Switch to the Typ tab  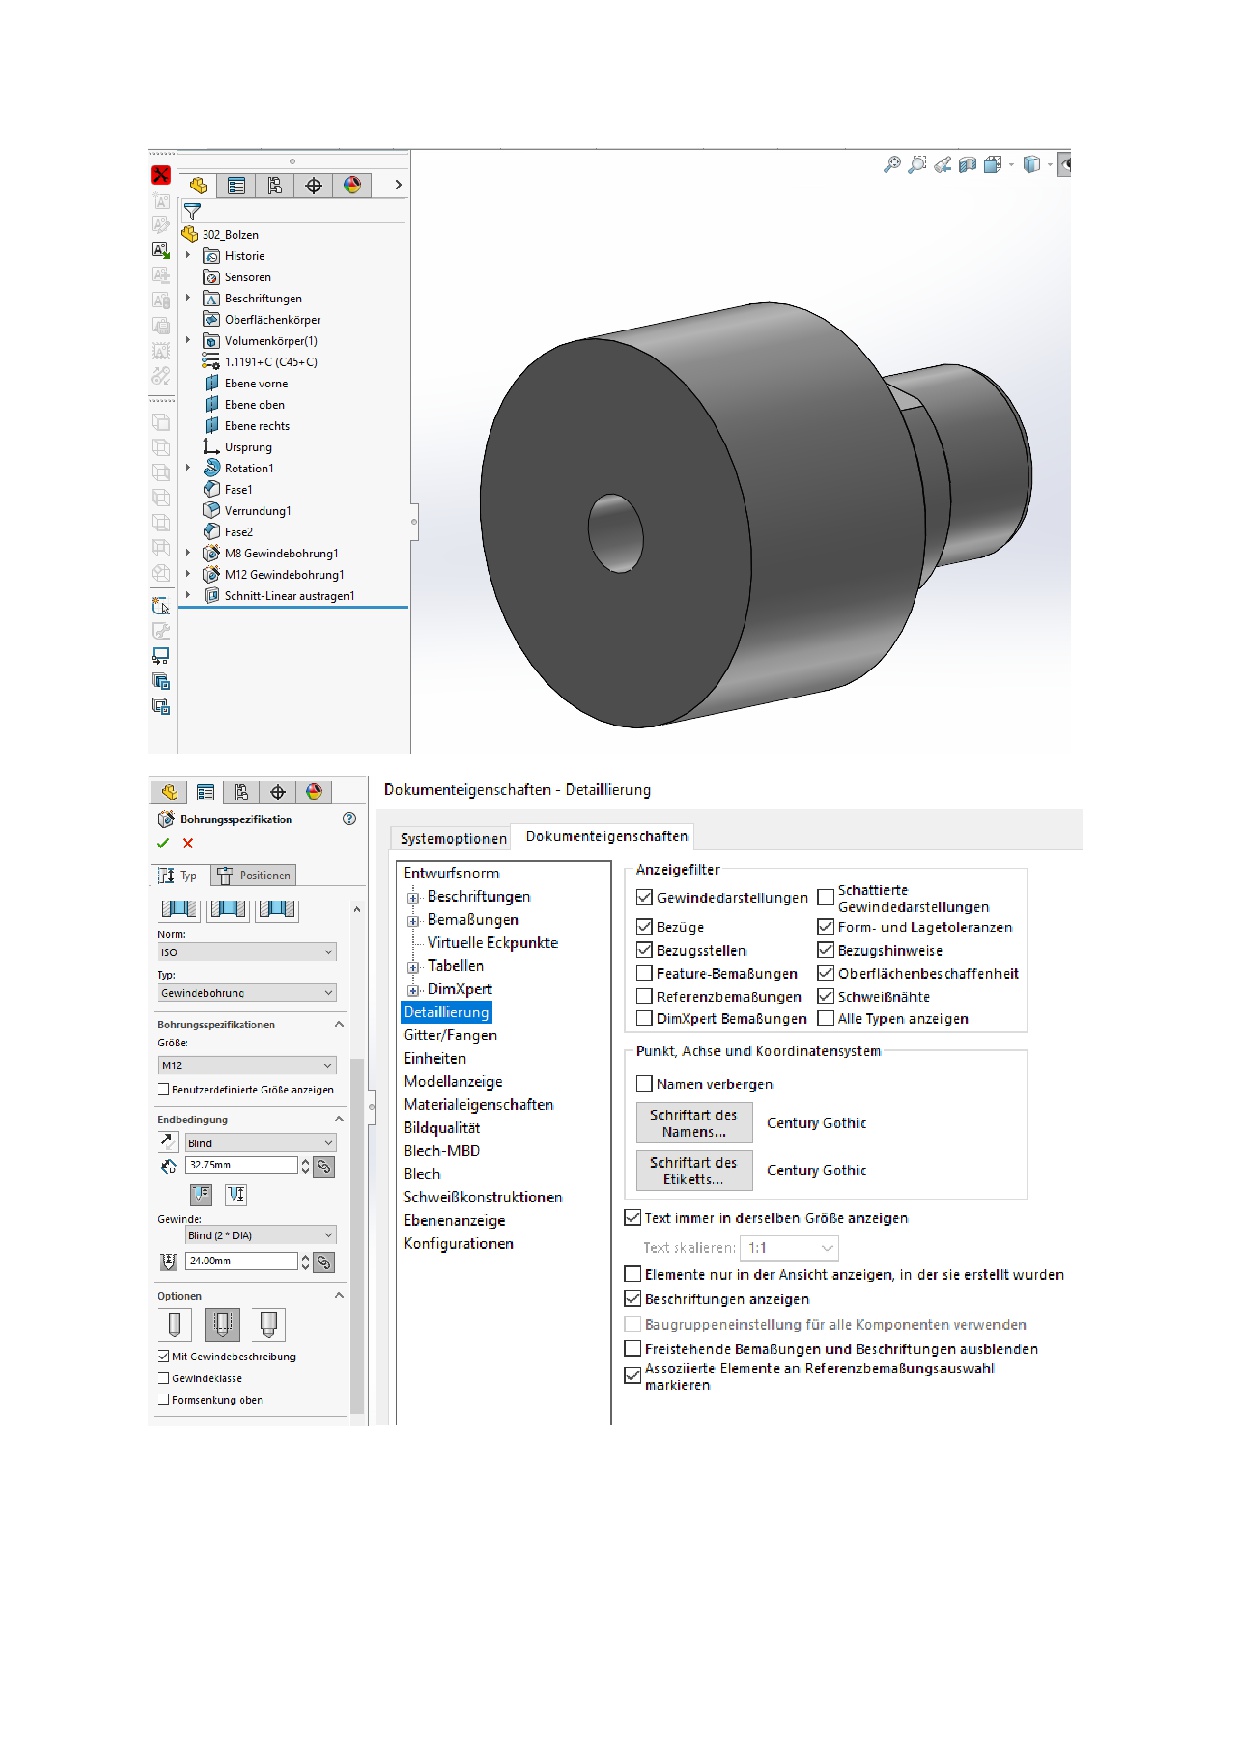(x=180, y=875)
